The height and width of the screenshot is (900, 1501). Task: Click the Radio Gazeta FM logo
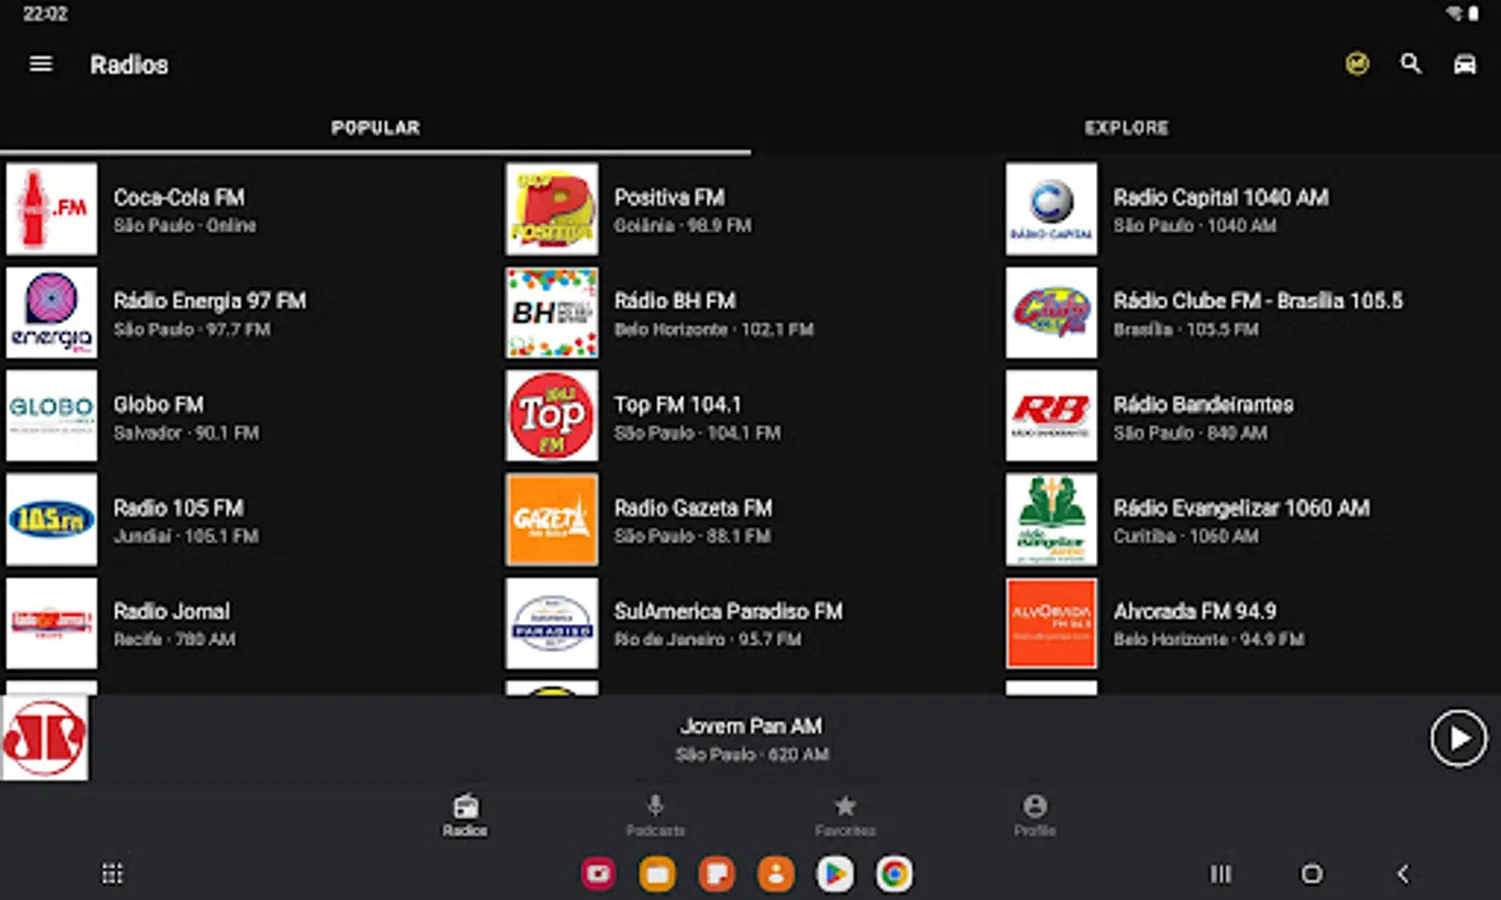click(552, 519)
